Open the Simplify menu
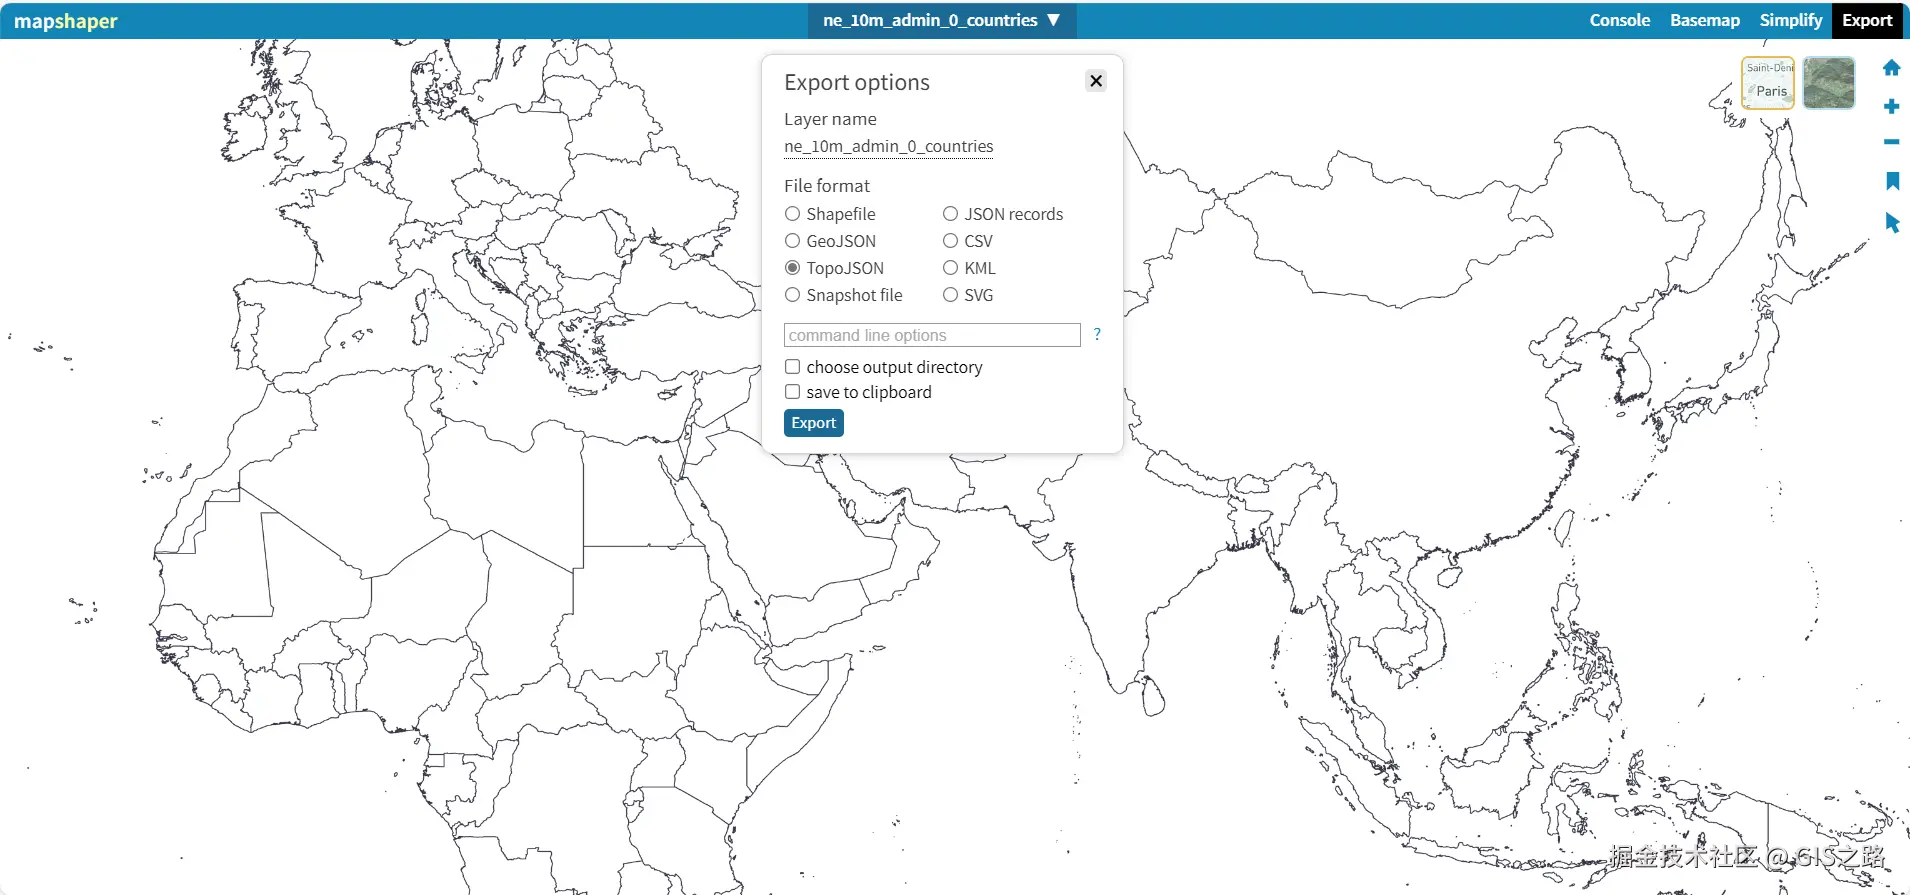1910x895 pixels. click(1790, 20)
